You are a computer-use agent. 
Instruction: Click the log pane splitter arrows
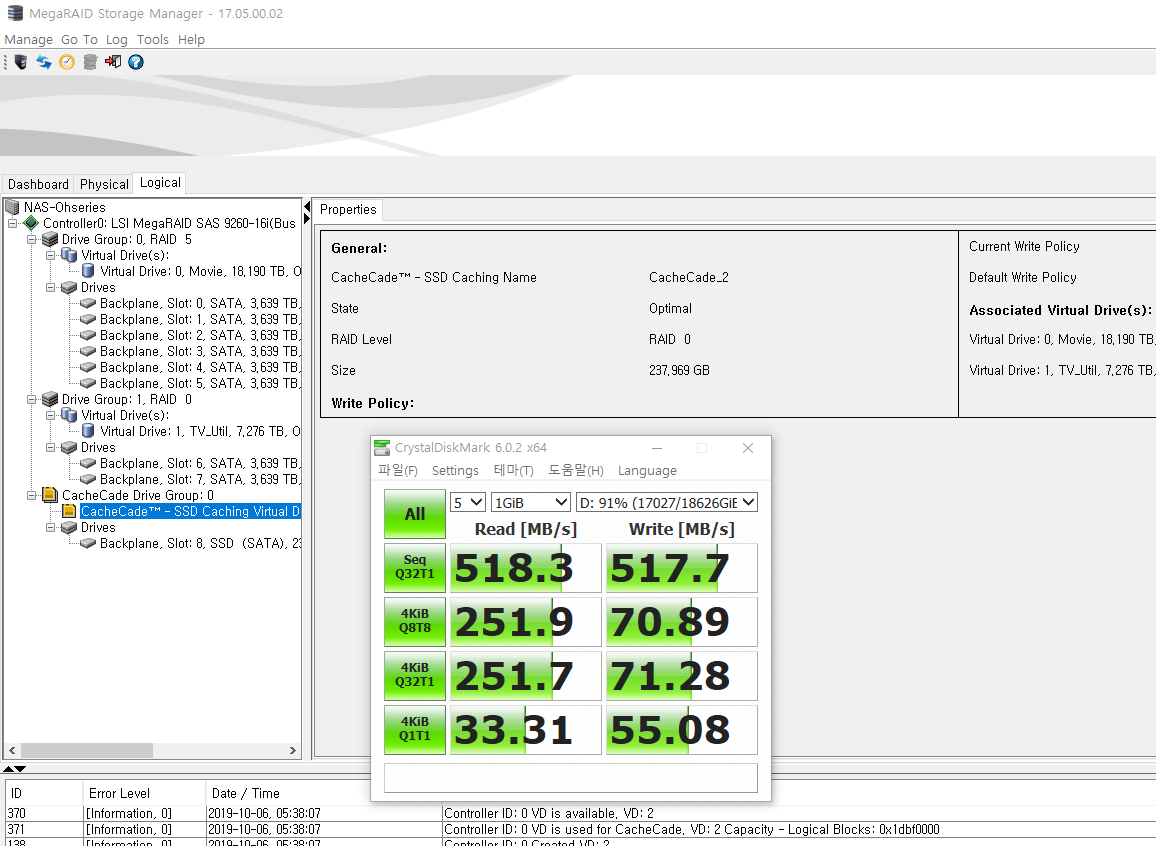click(15, 769)
